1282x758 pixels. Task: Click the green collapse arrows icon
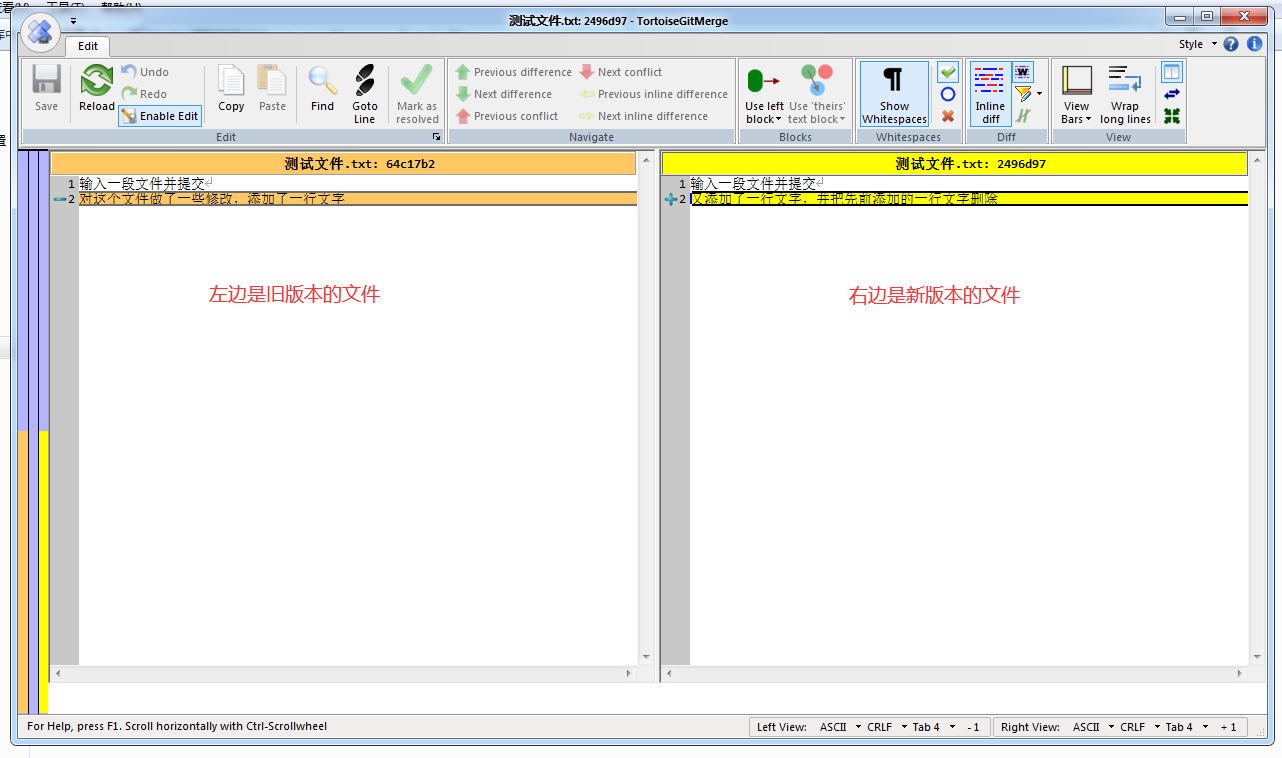point(1172,116)
